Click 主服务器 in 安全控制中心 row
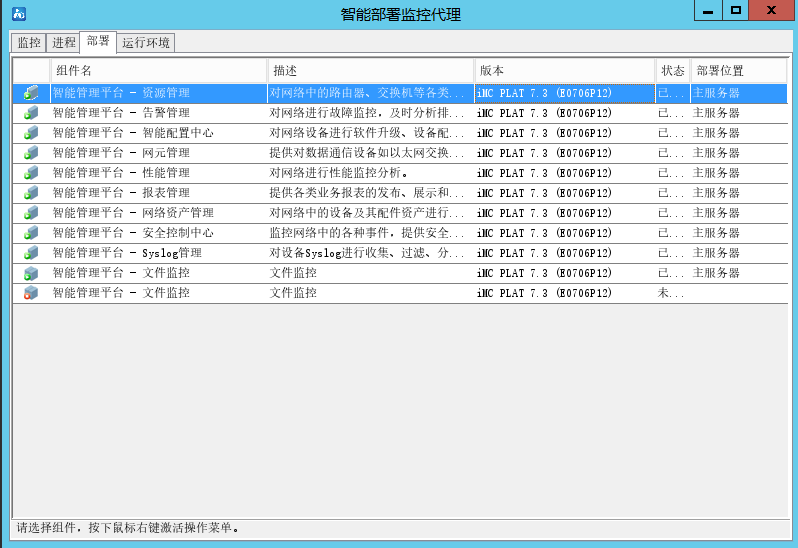 pos(716,233)
